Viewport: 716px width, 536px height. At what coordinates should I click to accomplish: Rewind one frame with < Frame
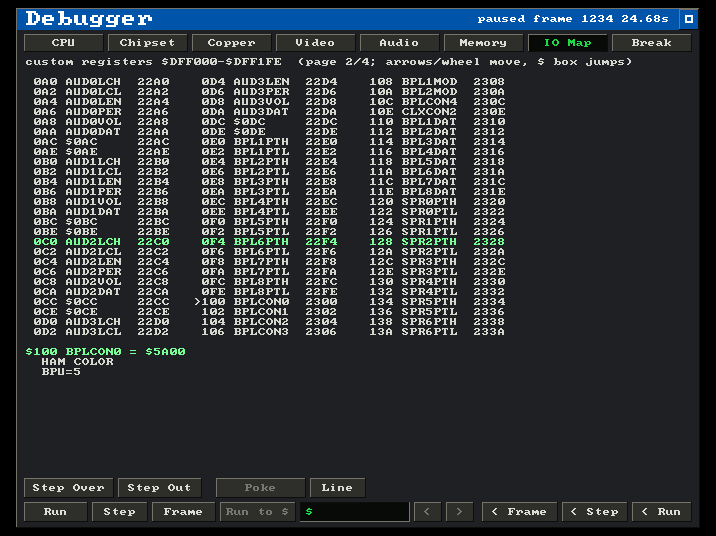point(520,512)
